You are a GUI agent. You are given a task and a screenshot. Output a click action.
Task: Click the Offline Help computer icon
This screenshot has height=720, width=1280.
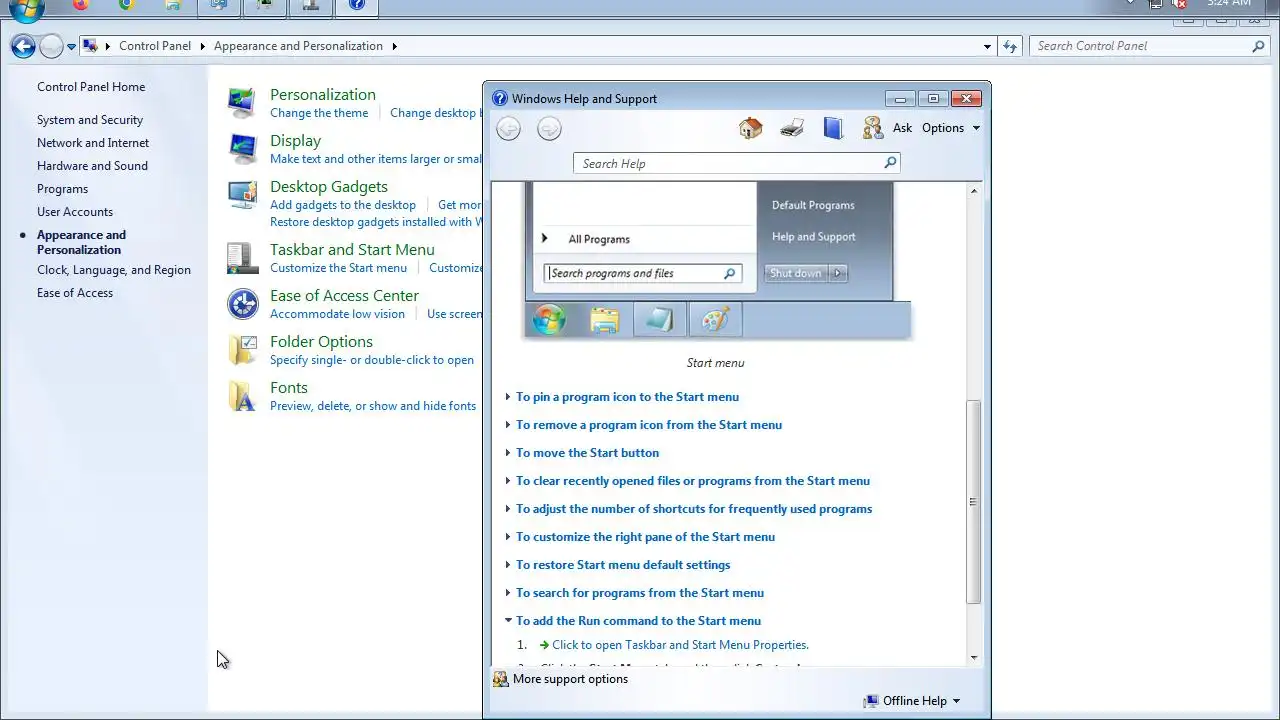click(871, 701)
